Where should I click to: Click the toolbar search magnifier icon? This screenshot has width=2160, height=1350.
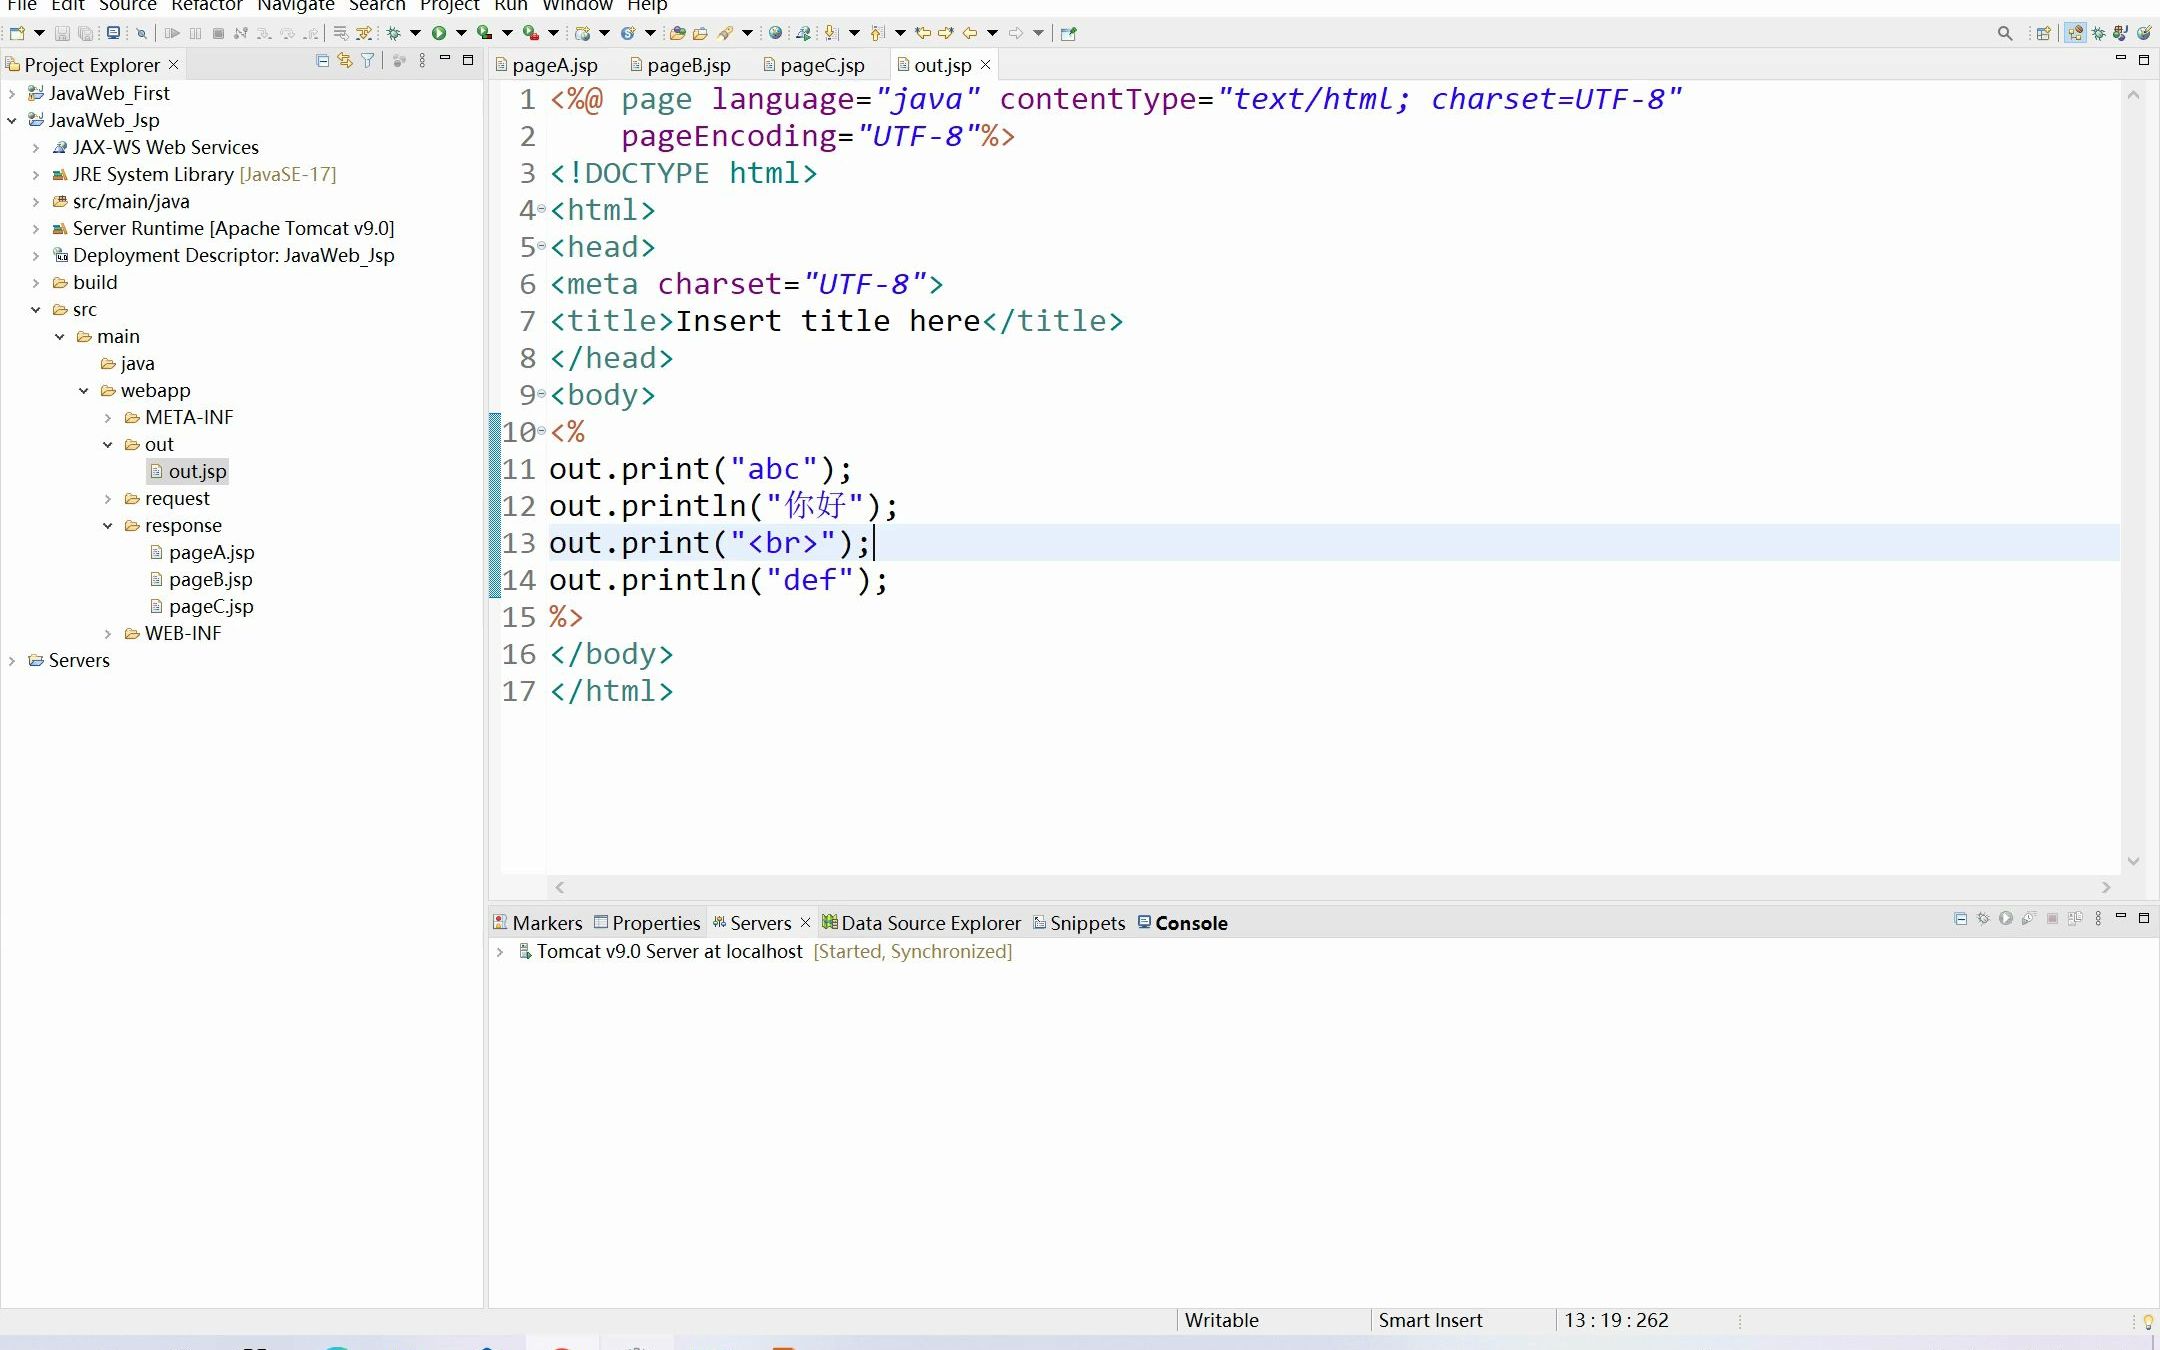point(2004,33)
